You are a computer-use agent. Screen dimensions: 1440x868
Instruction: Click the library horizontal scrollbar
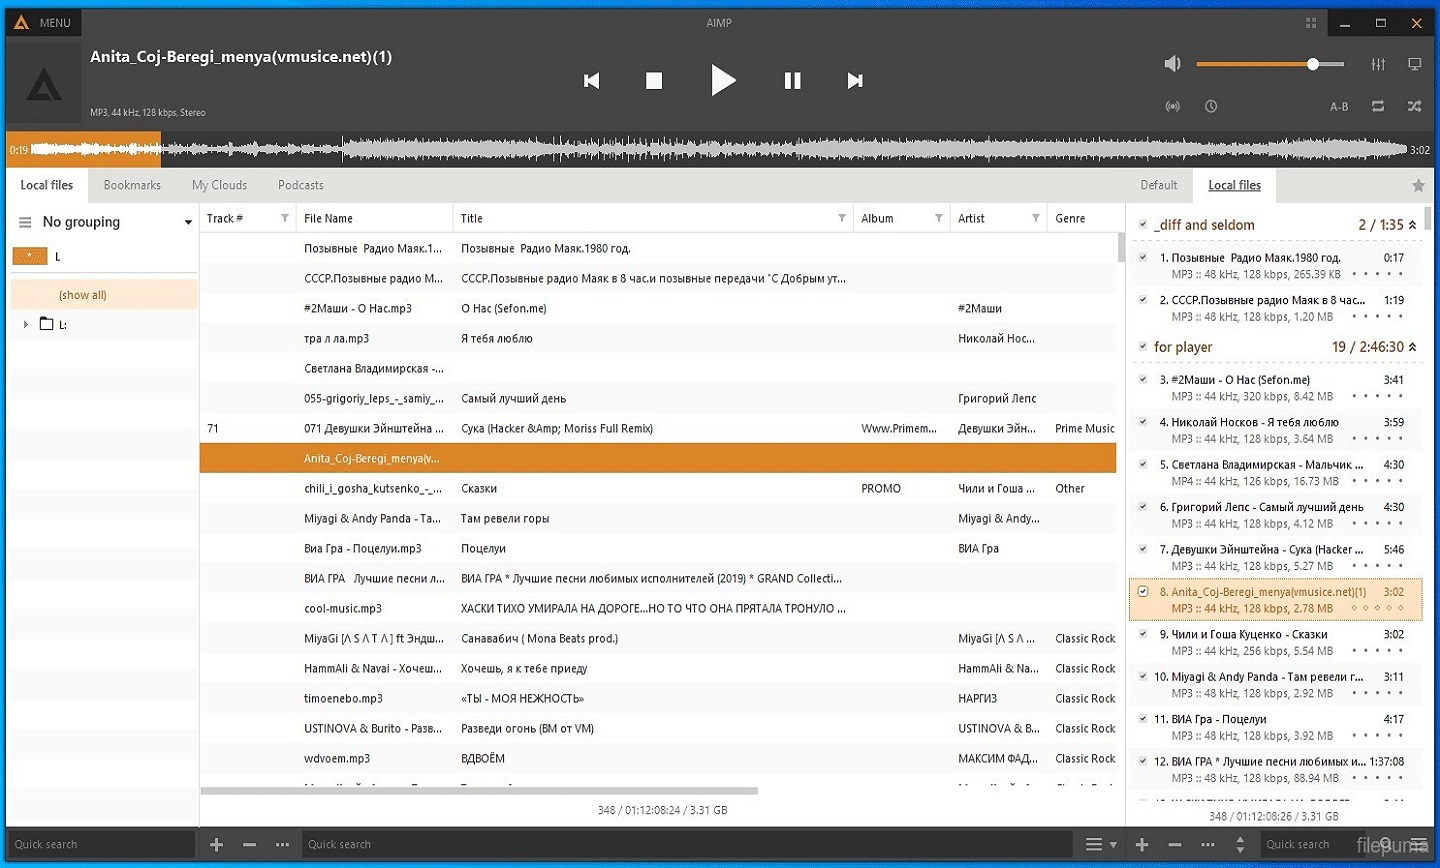pyautogui.click(x=479, y=791)
